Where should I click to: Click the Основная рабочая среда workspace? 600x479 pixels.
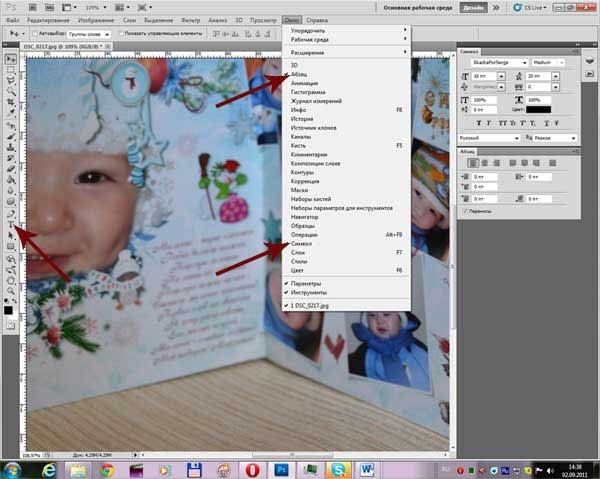[x=418, y=8]
